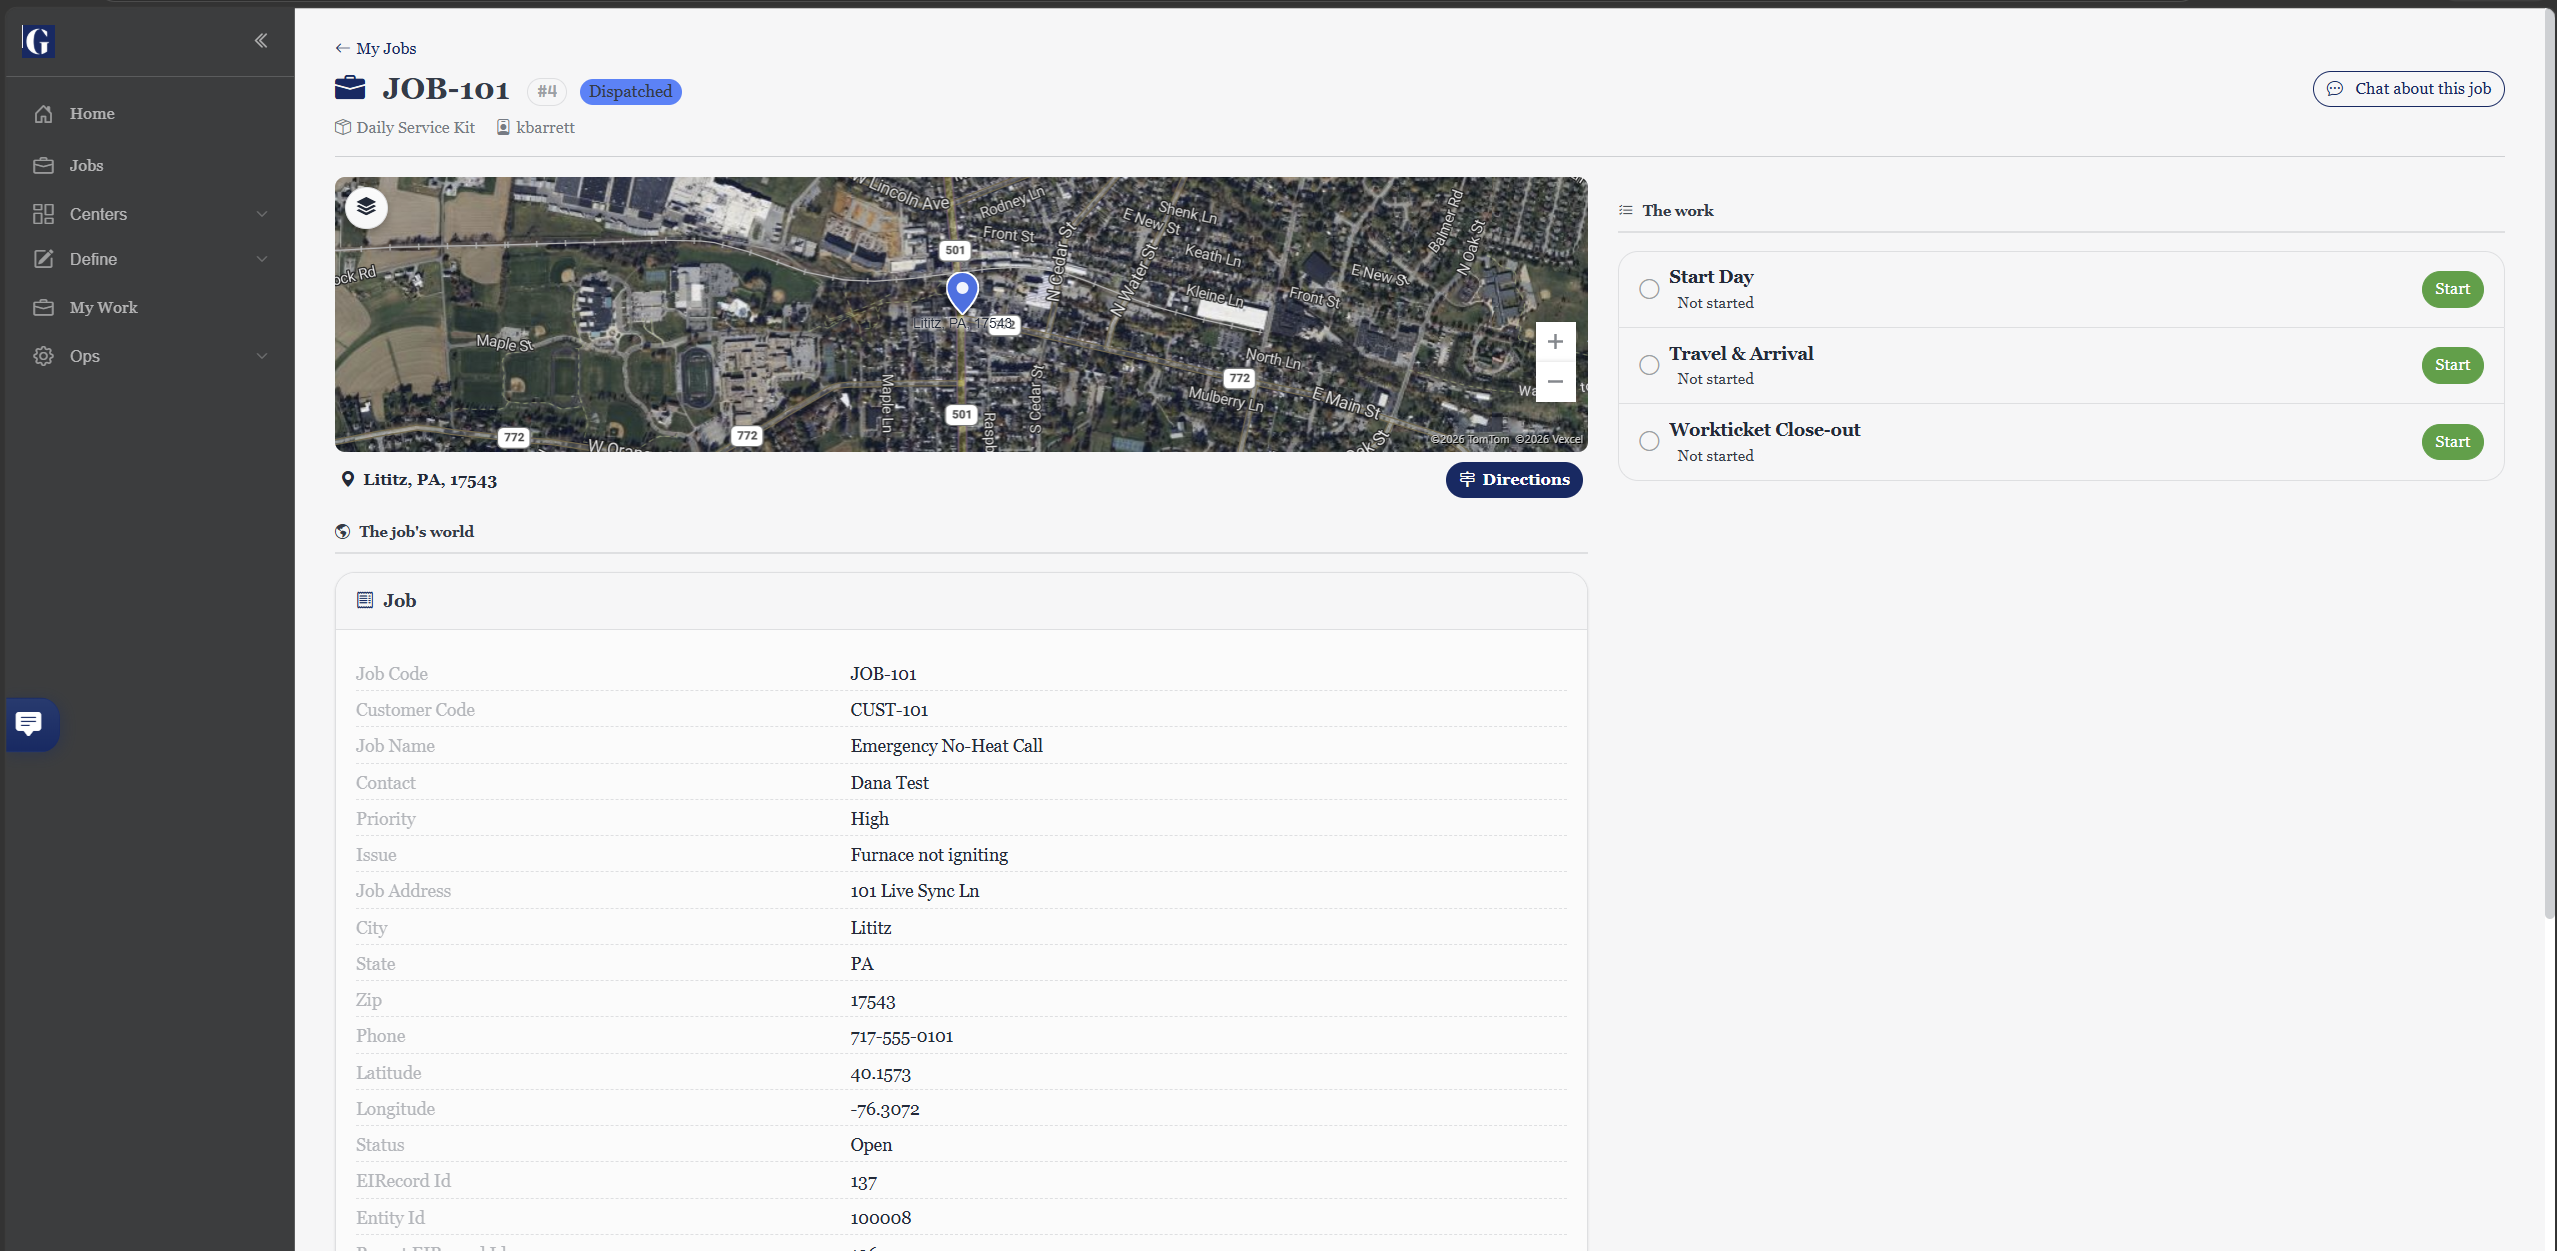
Task: Click Chat about this job button
Action: pyautogui.click(x=2408, y=89)
